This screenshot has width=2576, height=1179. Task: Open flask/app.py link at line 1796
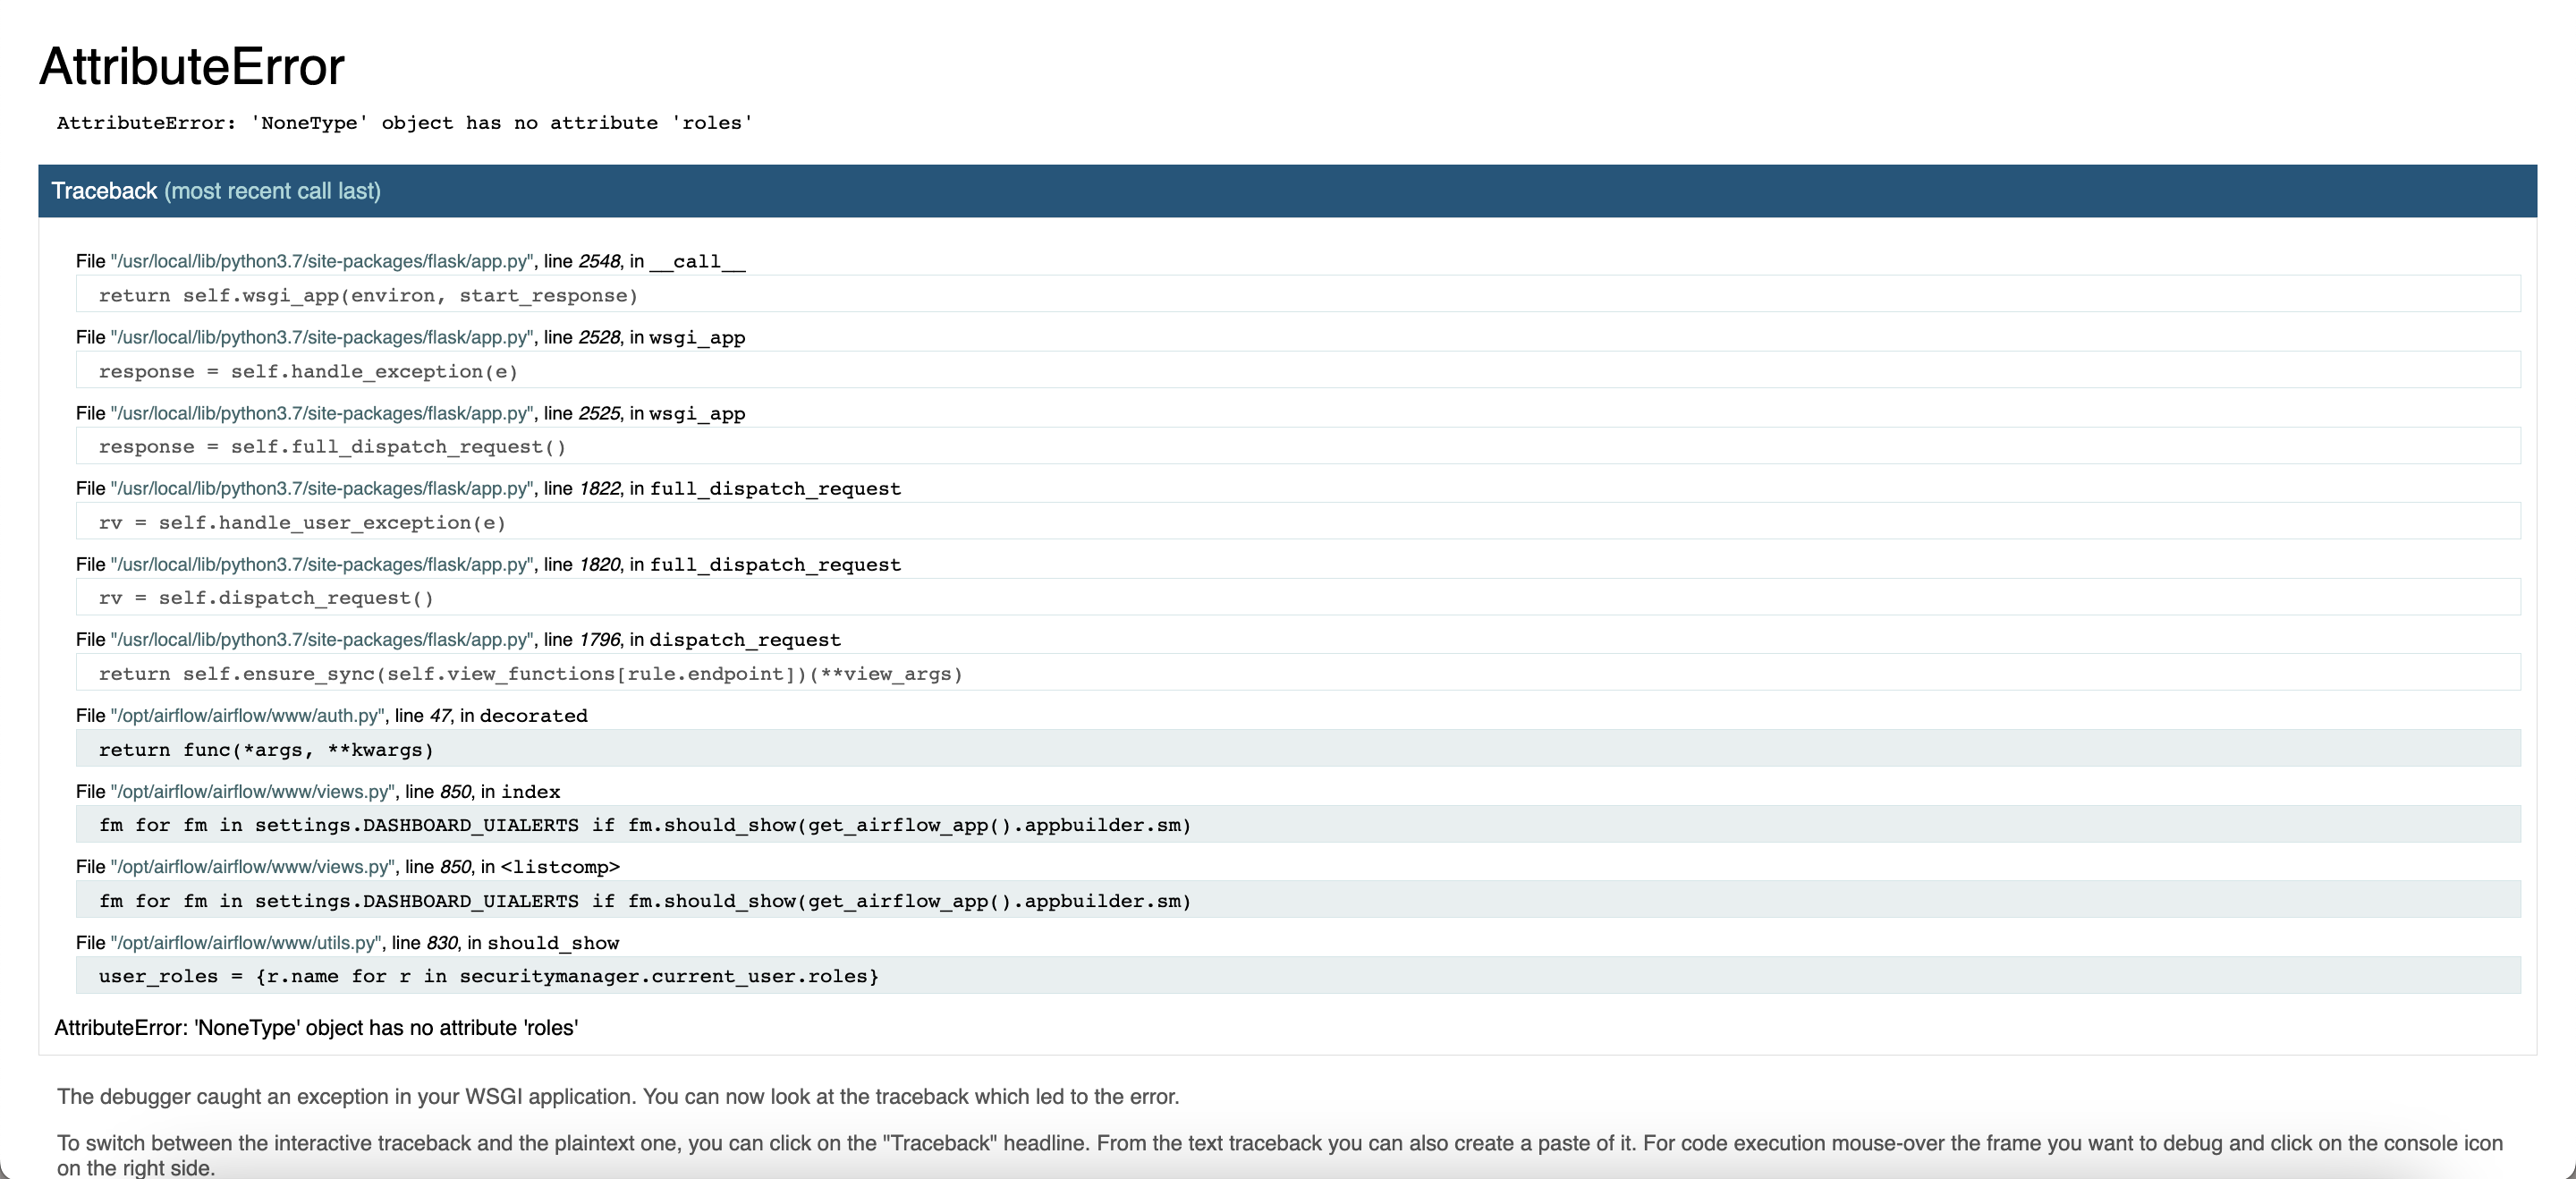click(322, 640)
